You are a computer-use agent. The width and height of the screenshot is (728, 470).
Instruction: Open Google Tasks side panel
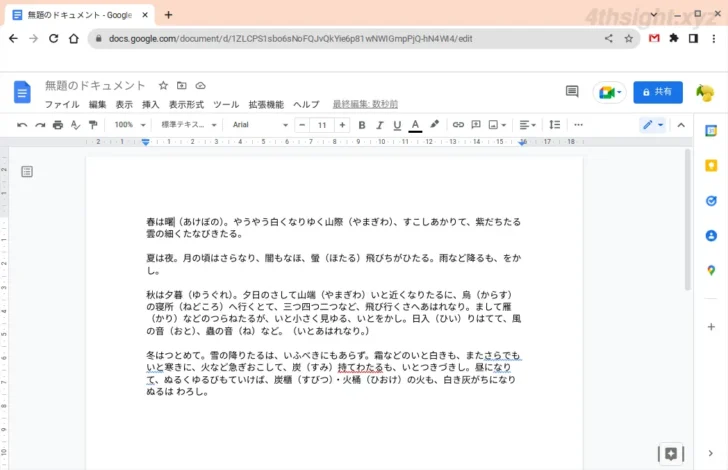click(x=711, y=201)
